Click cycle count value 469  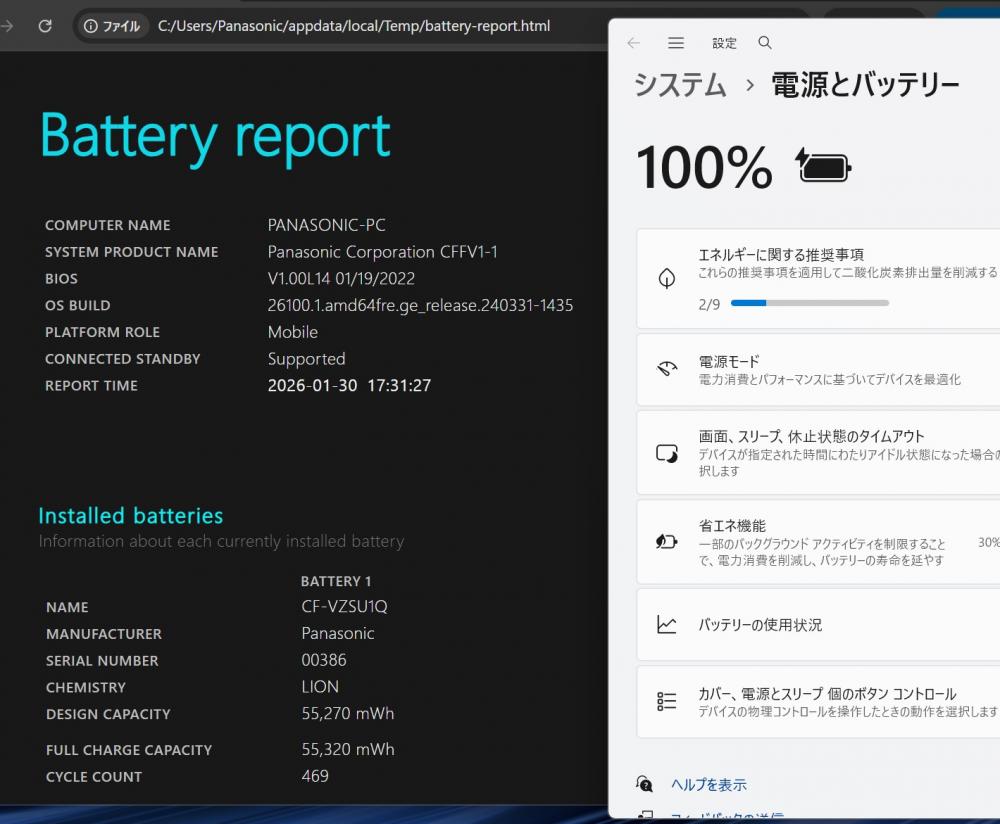coord(315,776)
